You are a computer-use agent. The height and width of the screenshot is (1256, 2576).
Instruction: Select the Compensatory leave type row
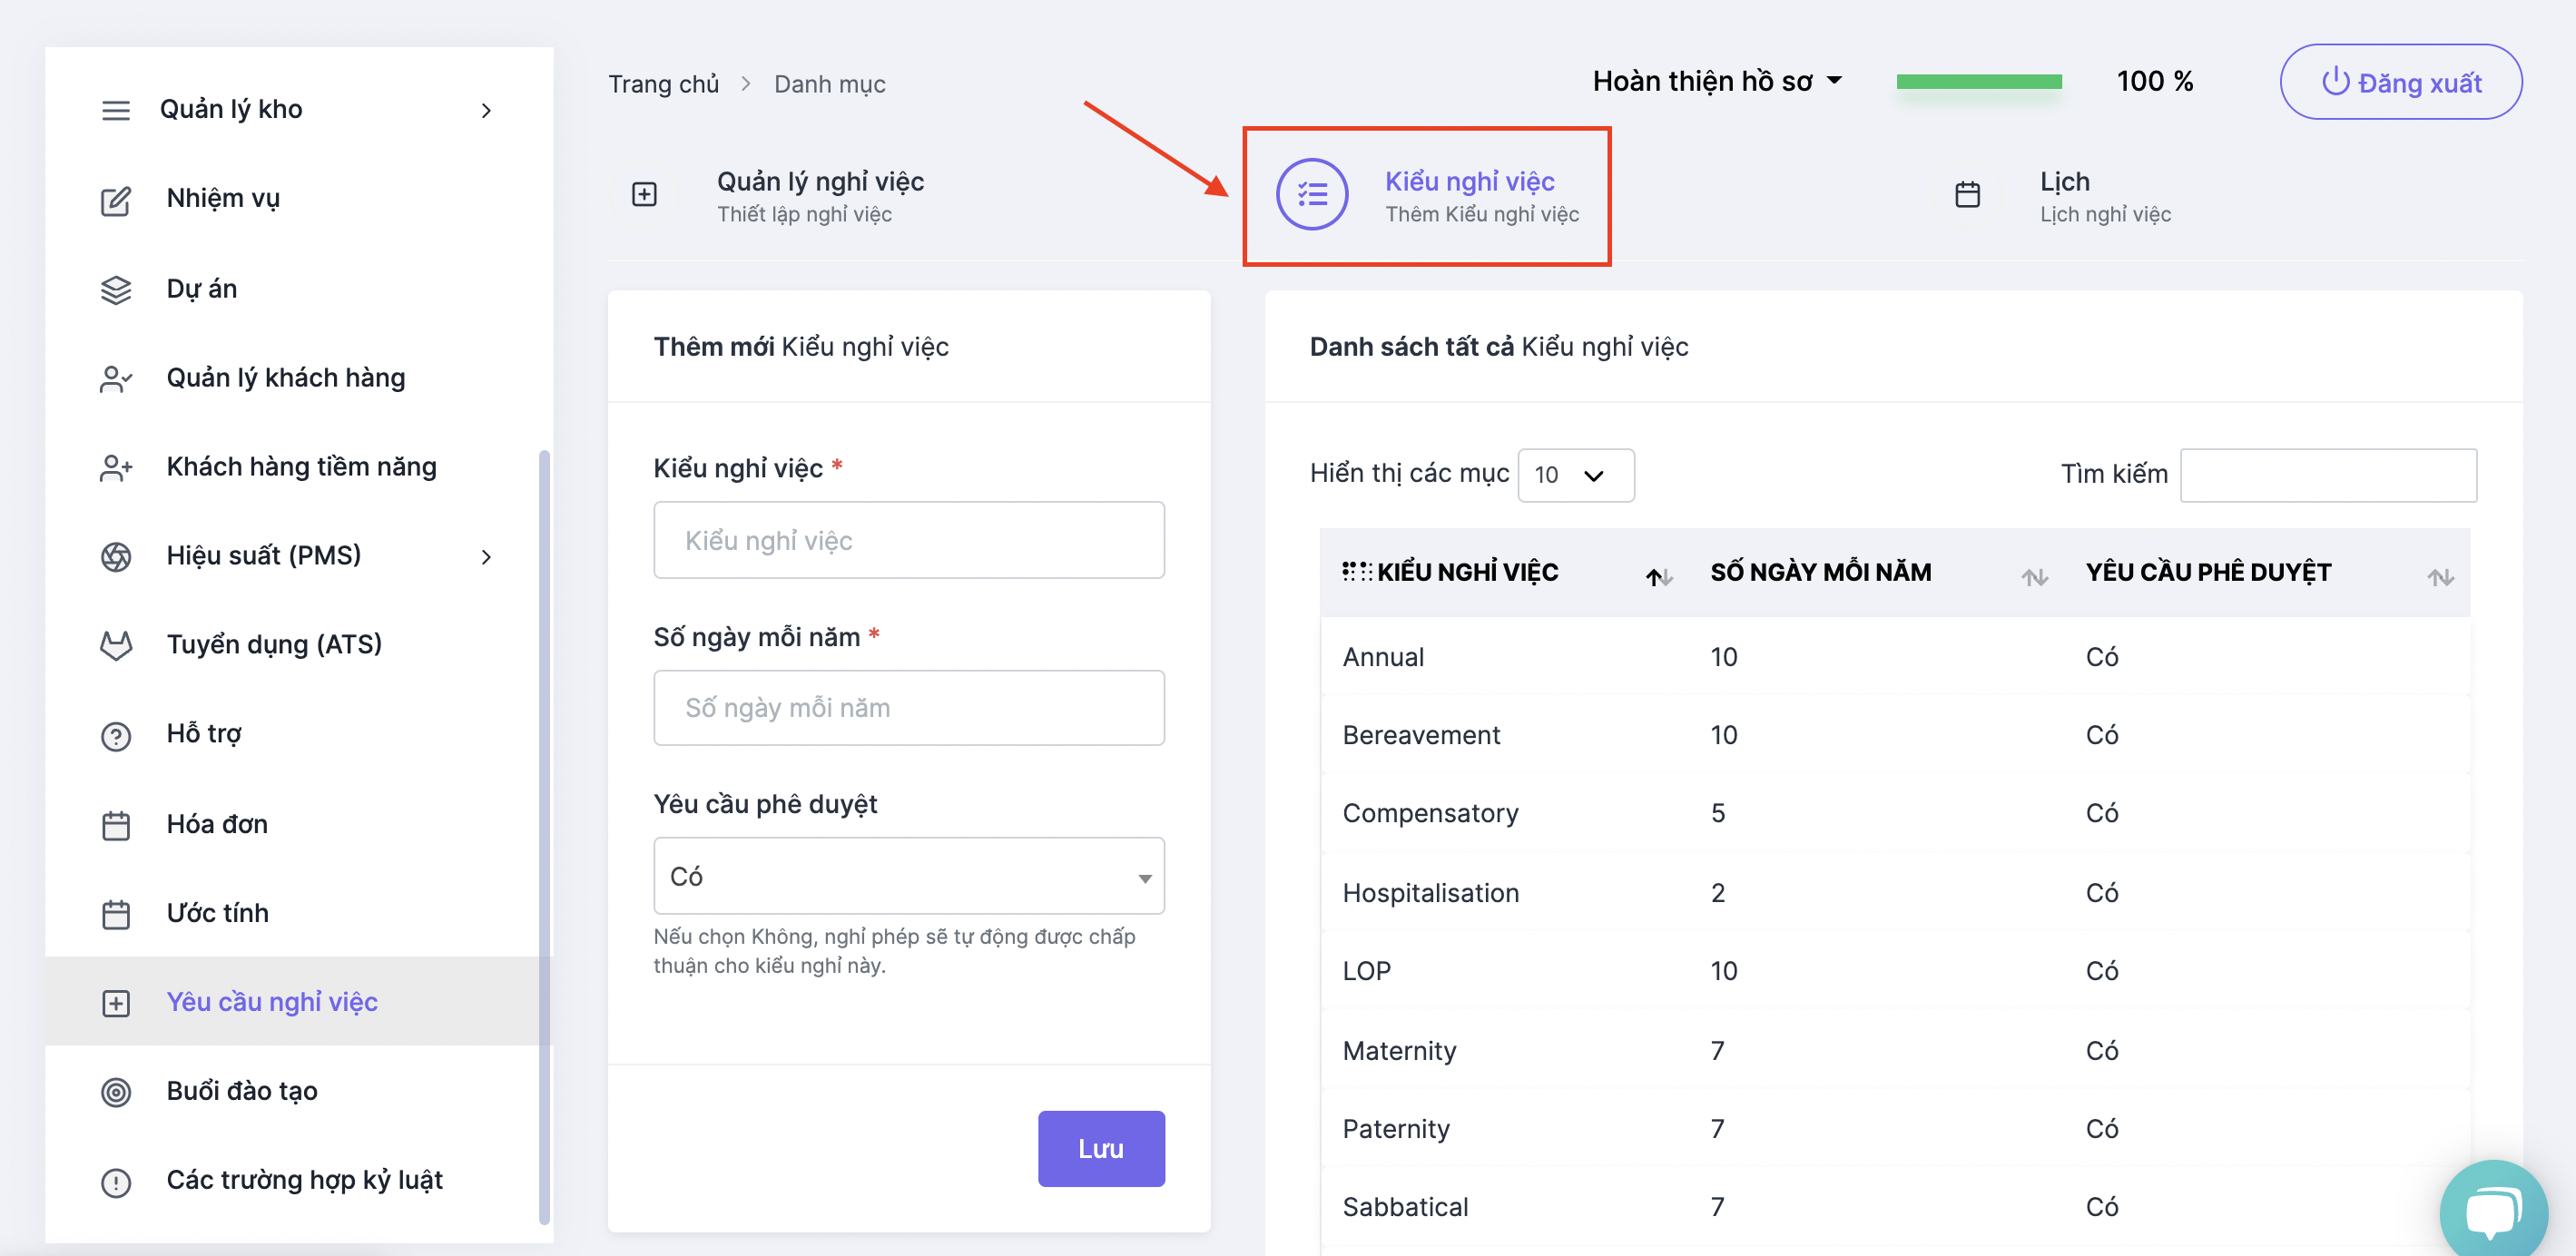[x=1895, y=813]
